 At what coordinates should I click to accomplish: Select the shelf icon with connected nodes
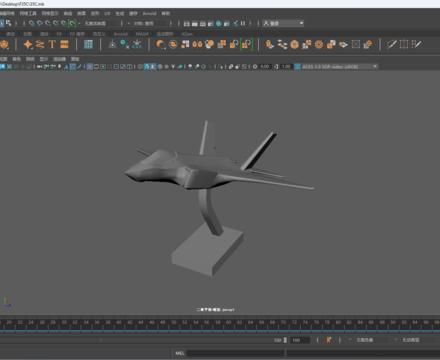point(282,44)
